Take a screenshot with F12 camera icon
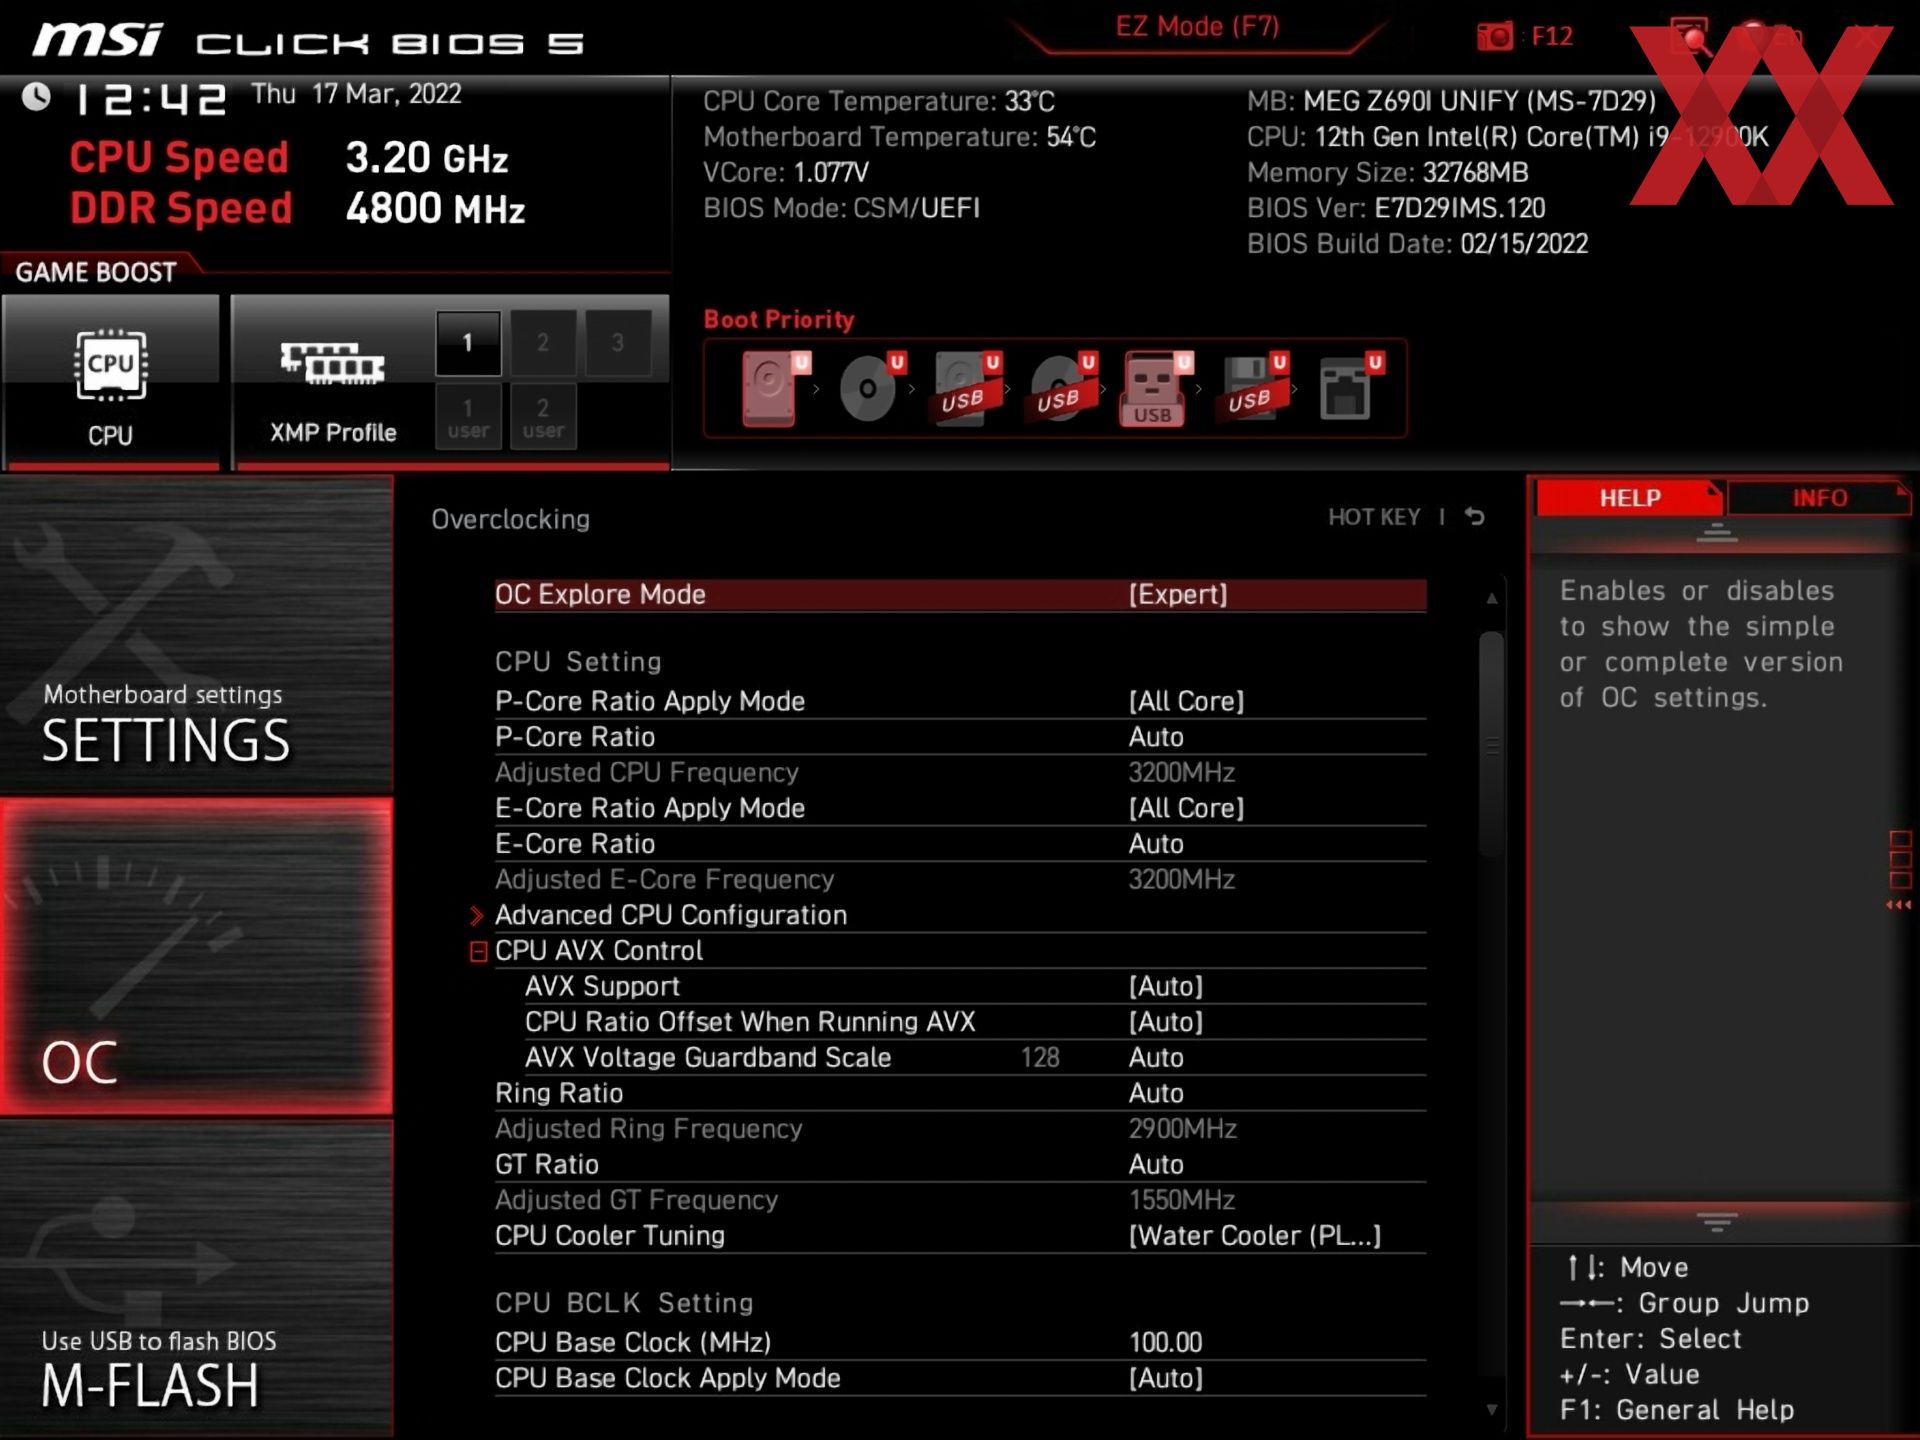Image resolution: width=1920 pixels, height=1440 pixels. pos(1495,37)
